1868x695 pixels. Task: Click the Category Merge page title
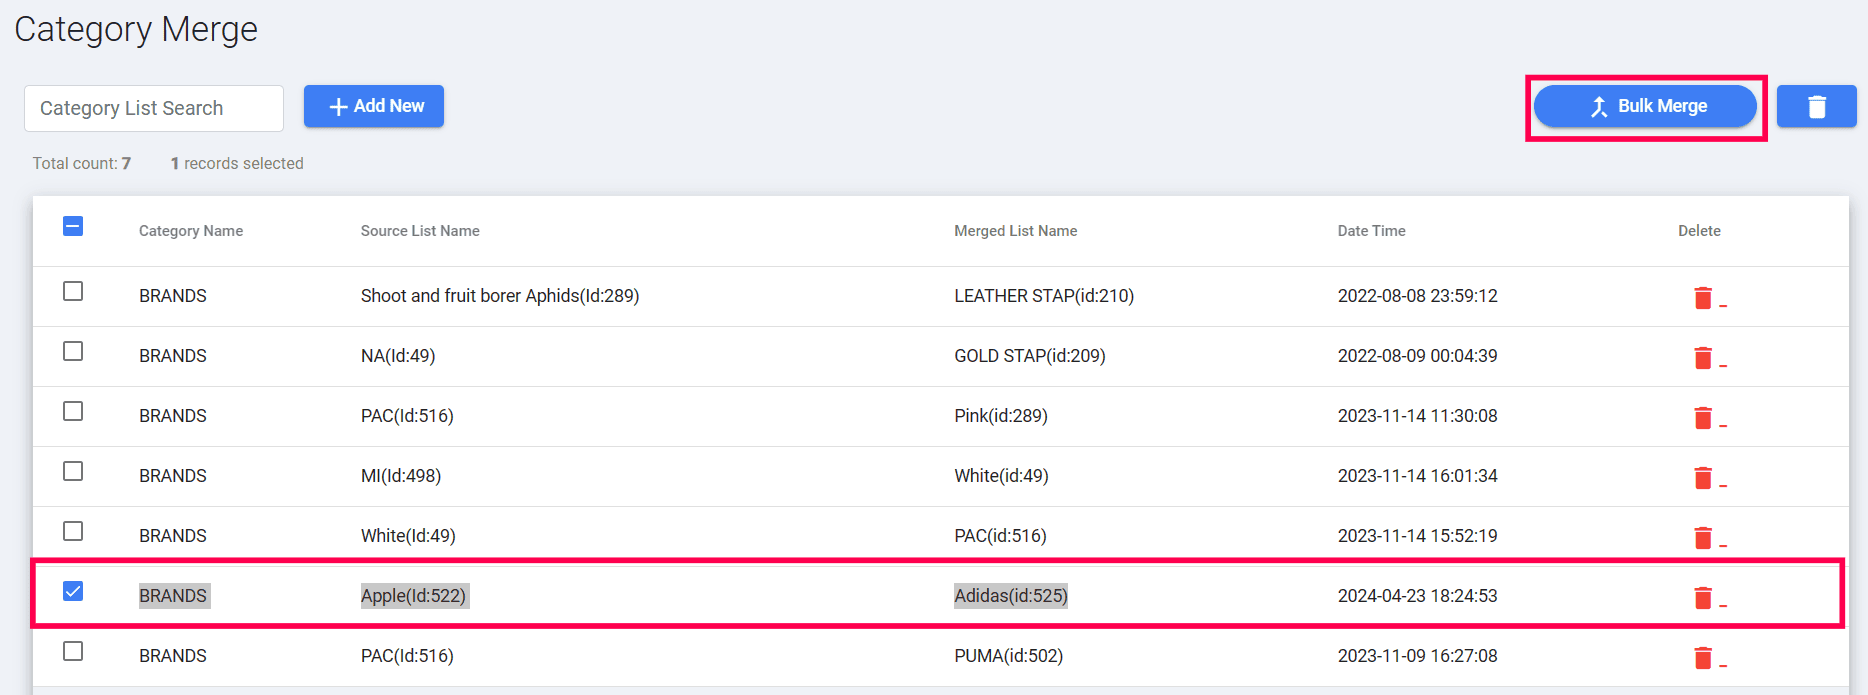[x=136, y=29]
